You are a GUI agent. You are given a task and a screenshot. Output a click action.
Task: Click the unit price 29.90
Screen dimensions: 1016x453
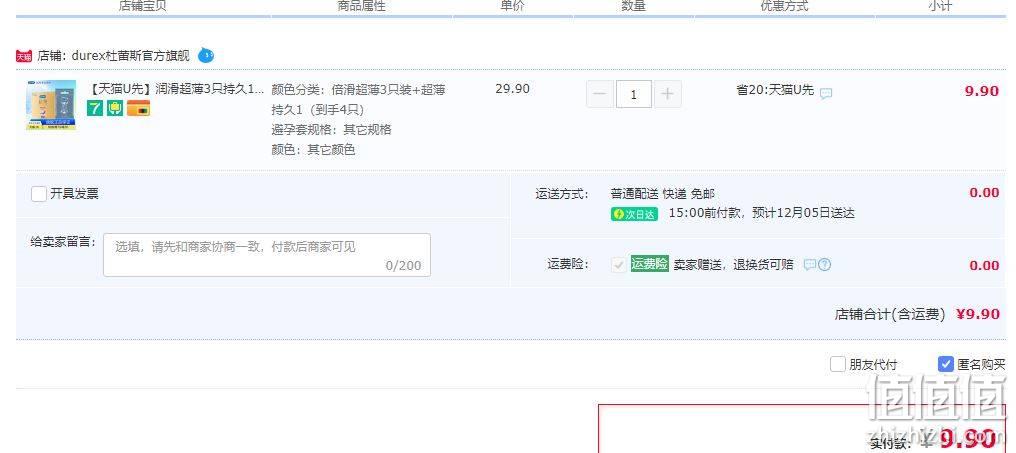click(x=513, y=89)
